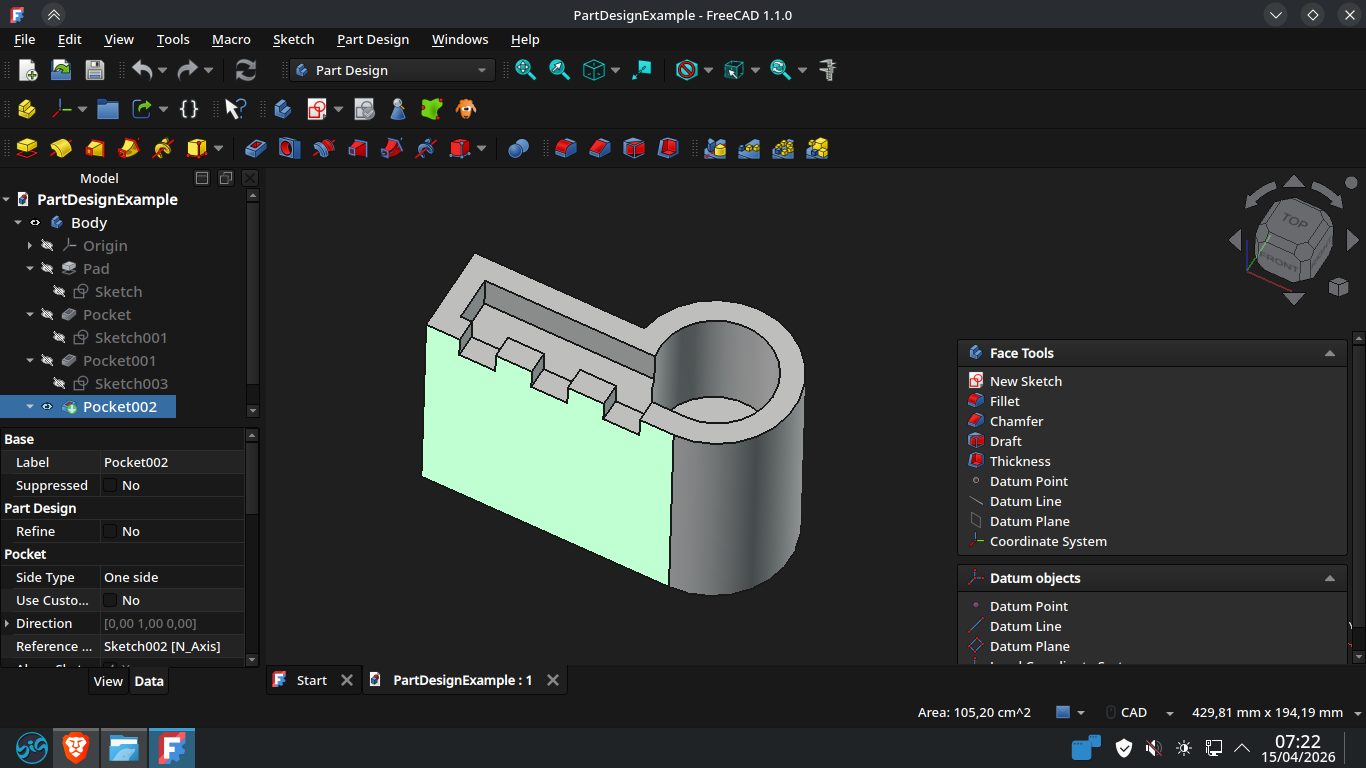Toggle visibility eye of Pocket002
This screenshot has width=1366, height=768.
click(47, 407)
